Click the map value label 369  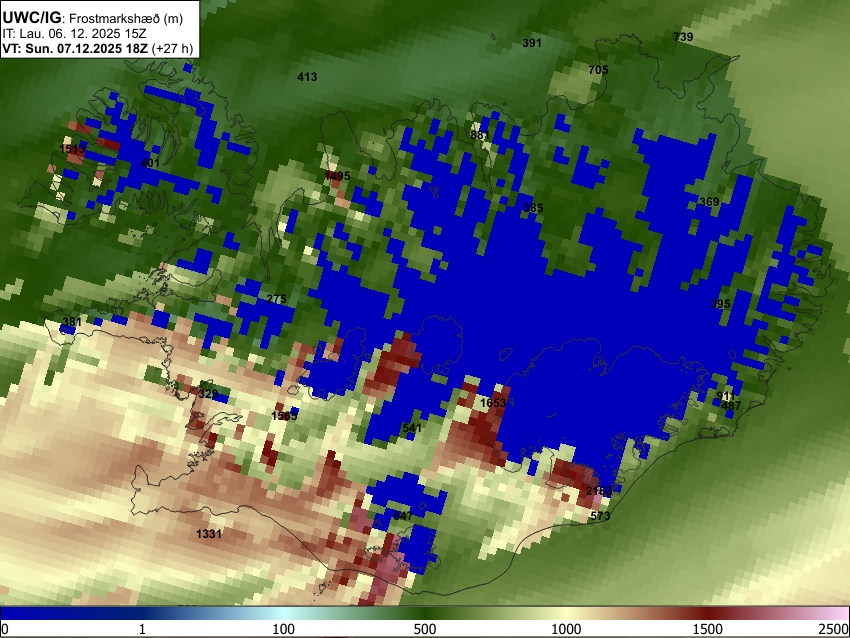pos(709,202)
